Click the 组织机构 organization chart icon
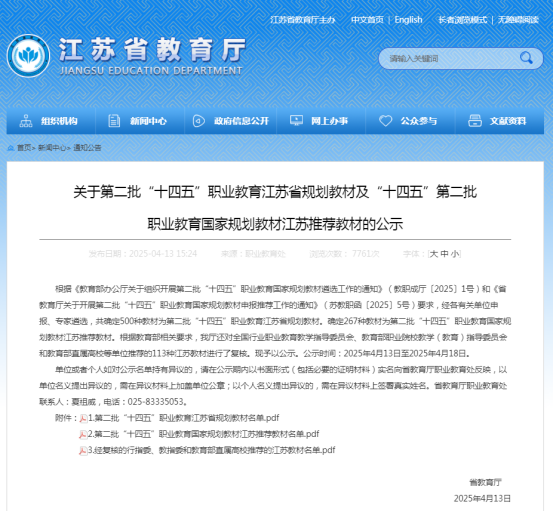 (26, 121)
